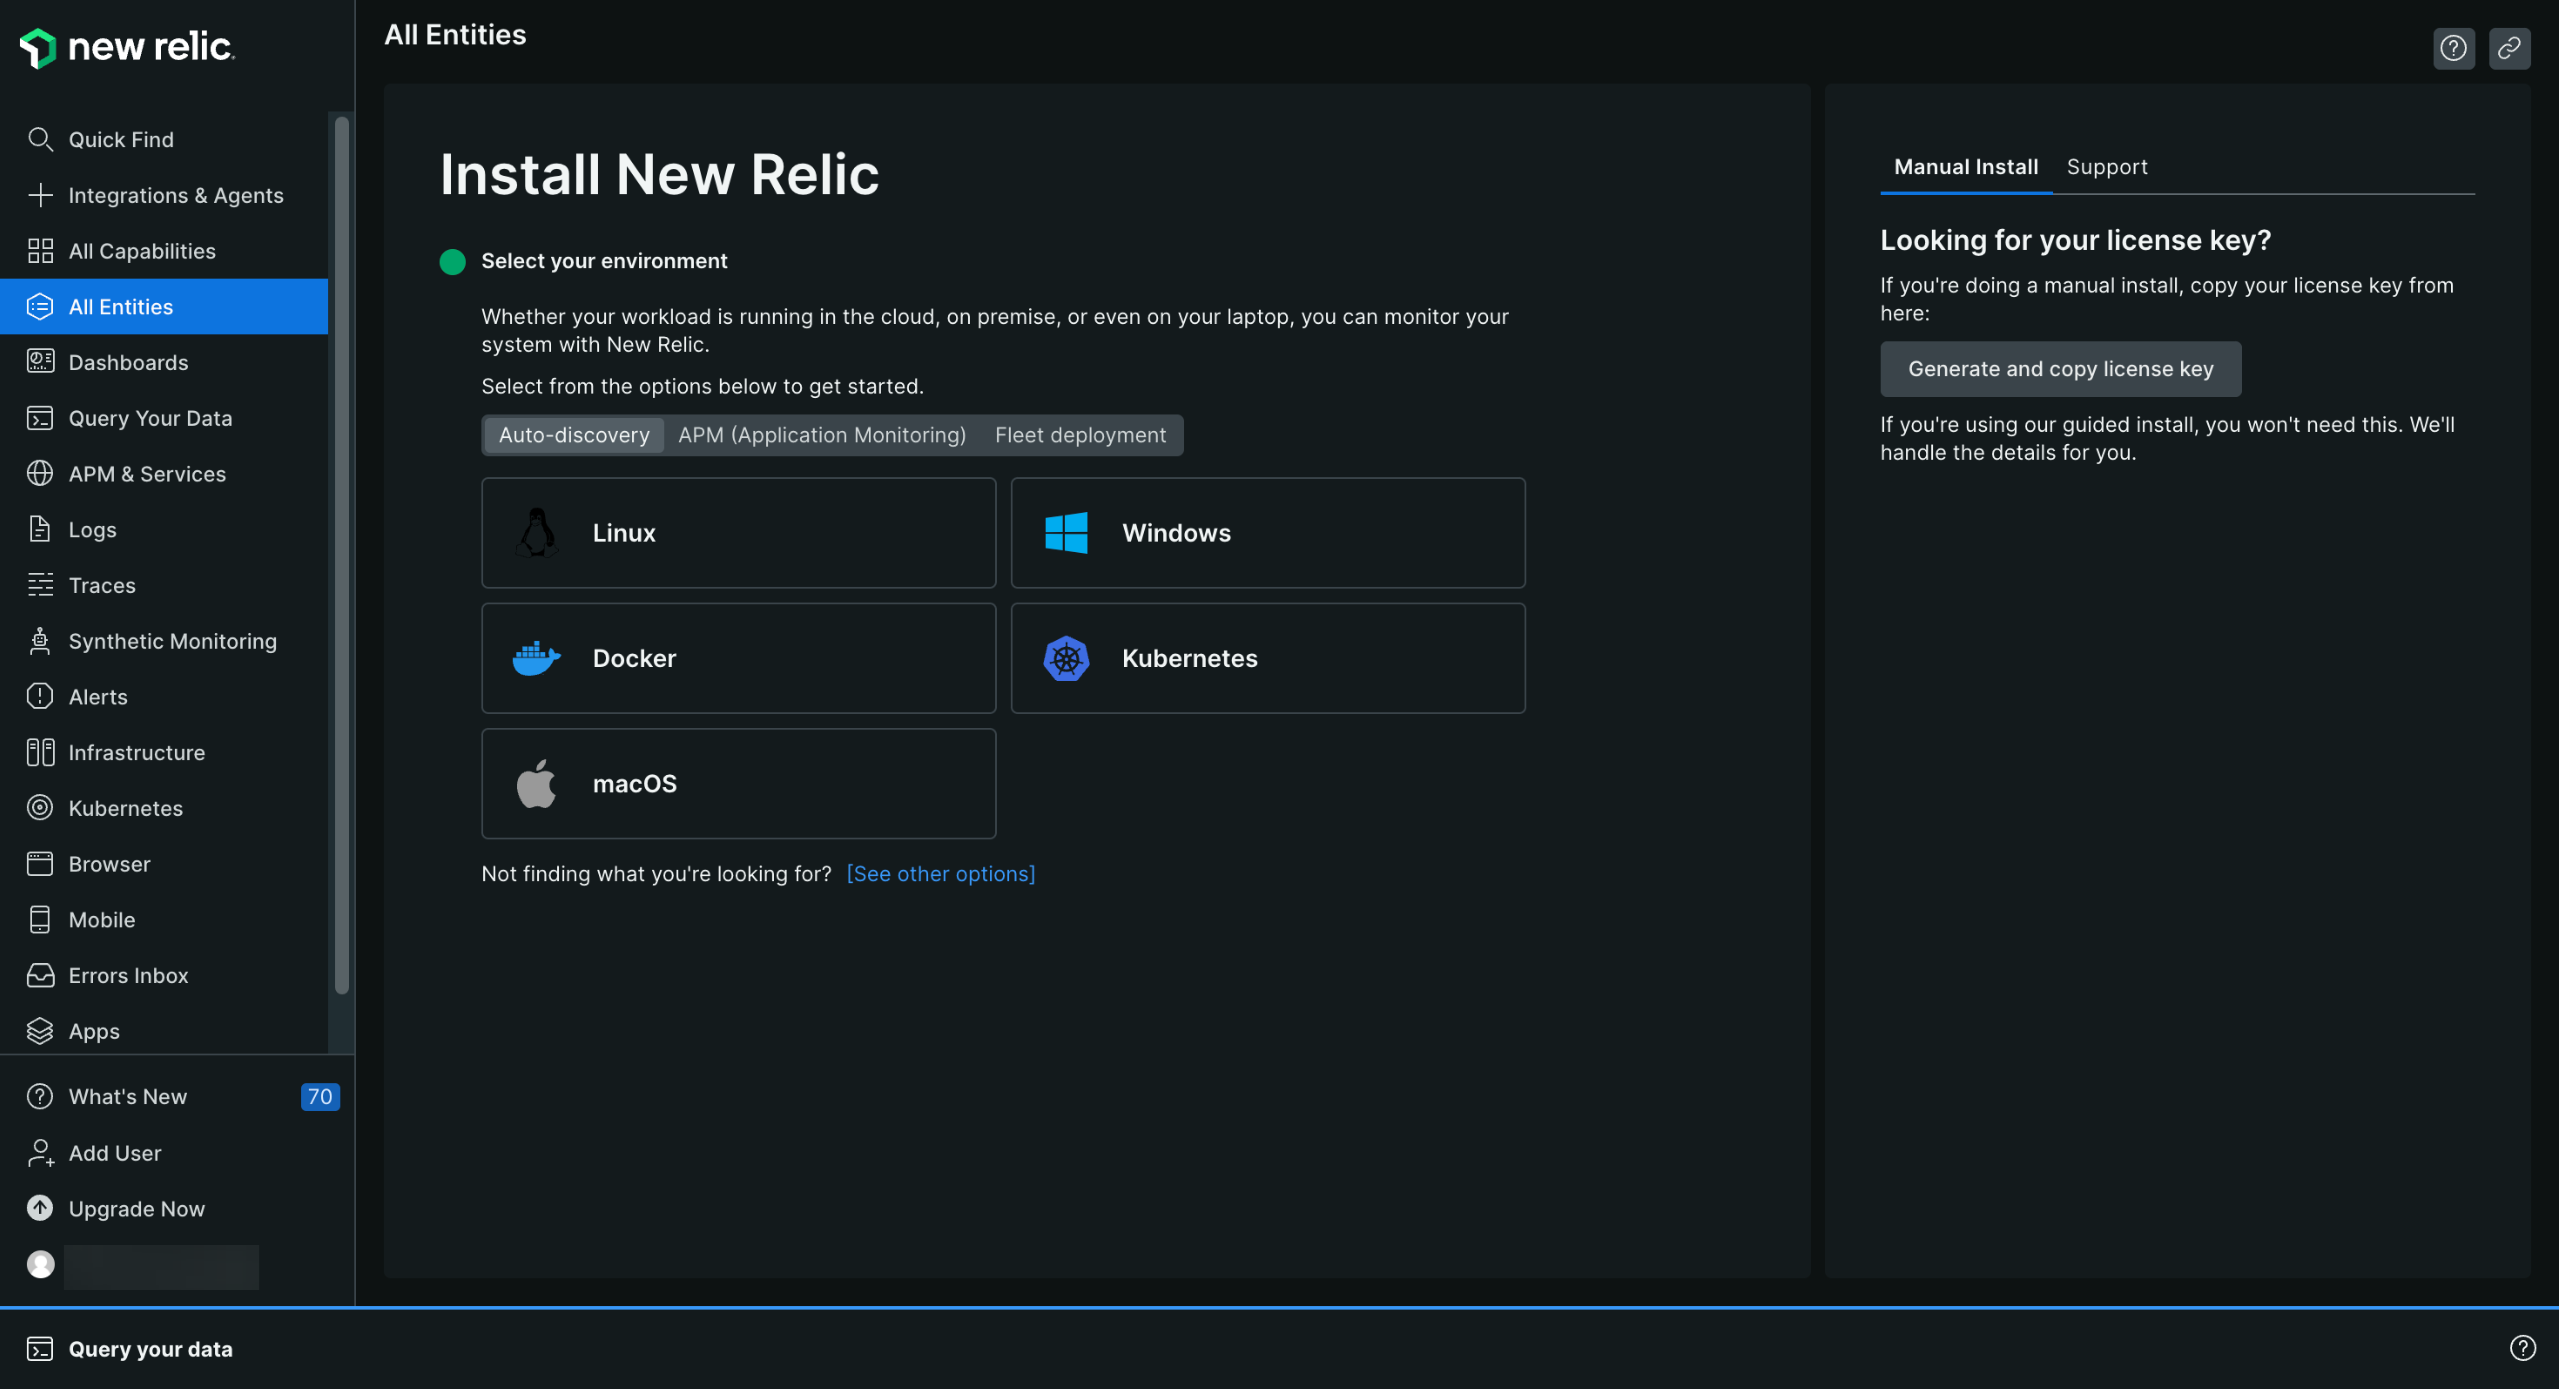Open Synthetic Monitoring sidebar item
Screen dimensions: 2559x1389
click(x=172, y=641)
